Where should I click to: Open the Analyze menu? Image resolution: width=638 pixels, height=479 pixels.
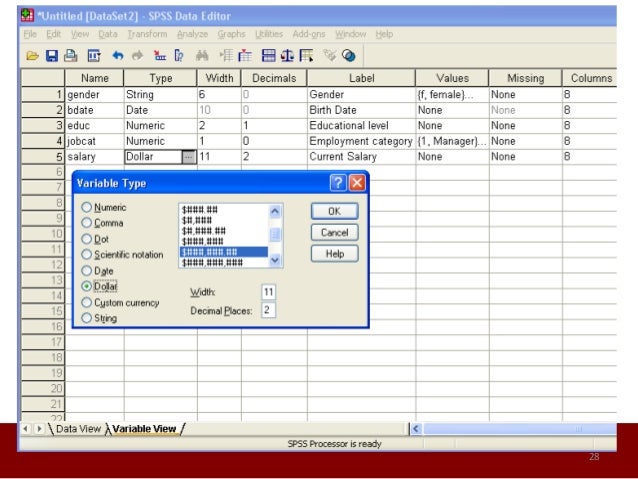[x=192, y=34]
